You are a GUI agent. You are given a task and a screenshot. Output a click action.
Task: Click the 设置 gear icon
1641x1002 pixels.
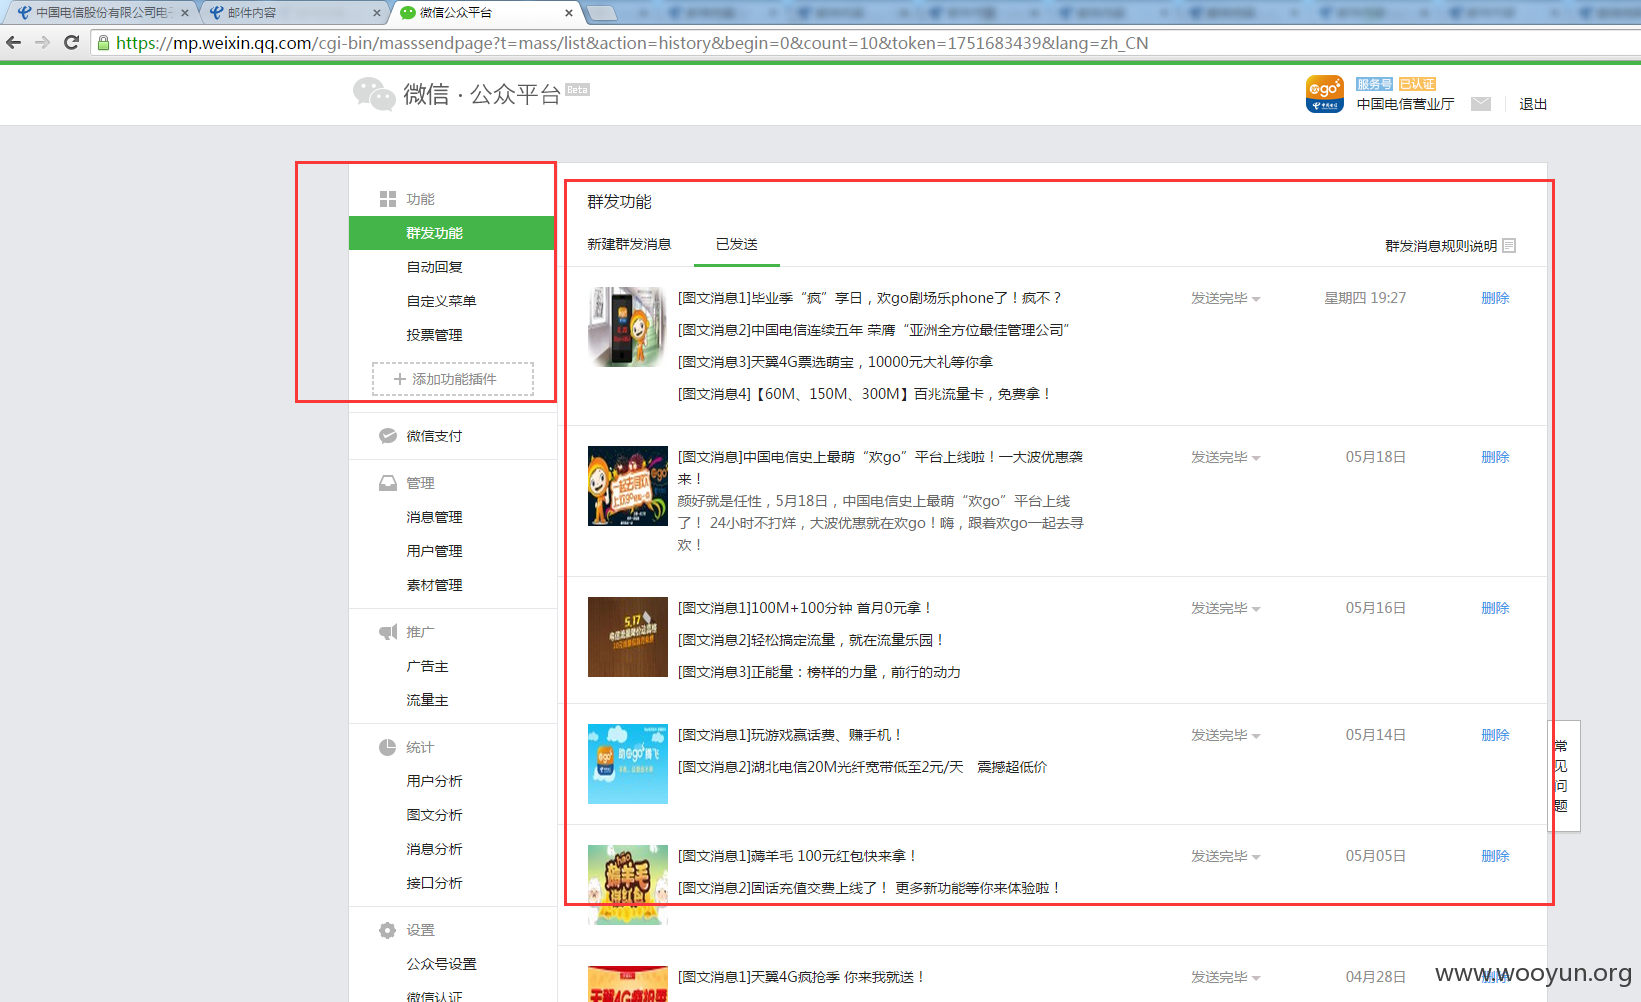(x=388, y=930)
